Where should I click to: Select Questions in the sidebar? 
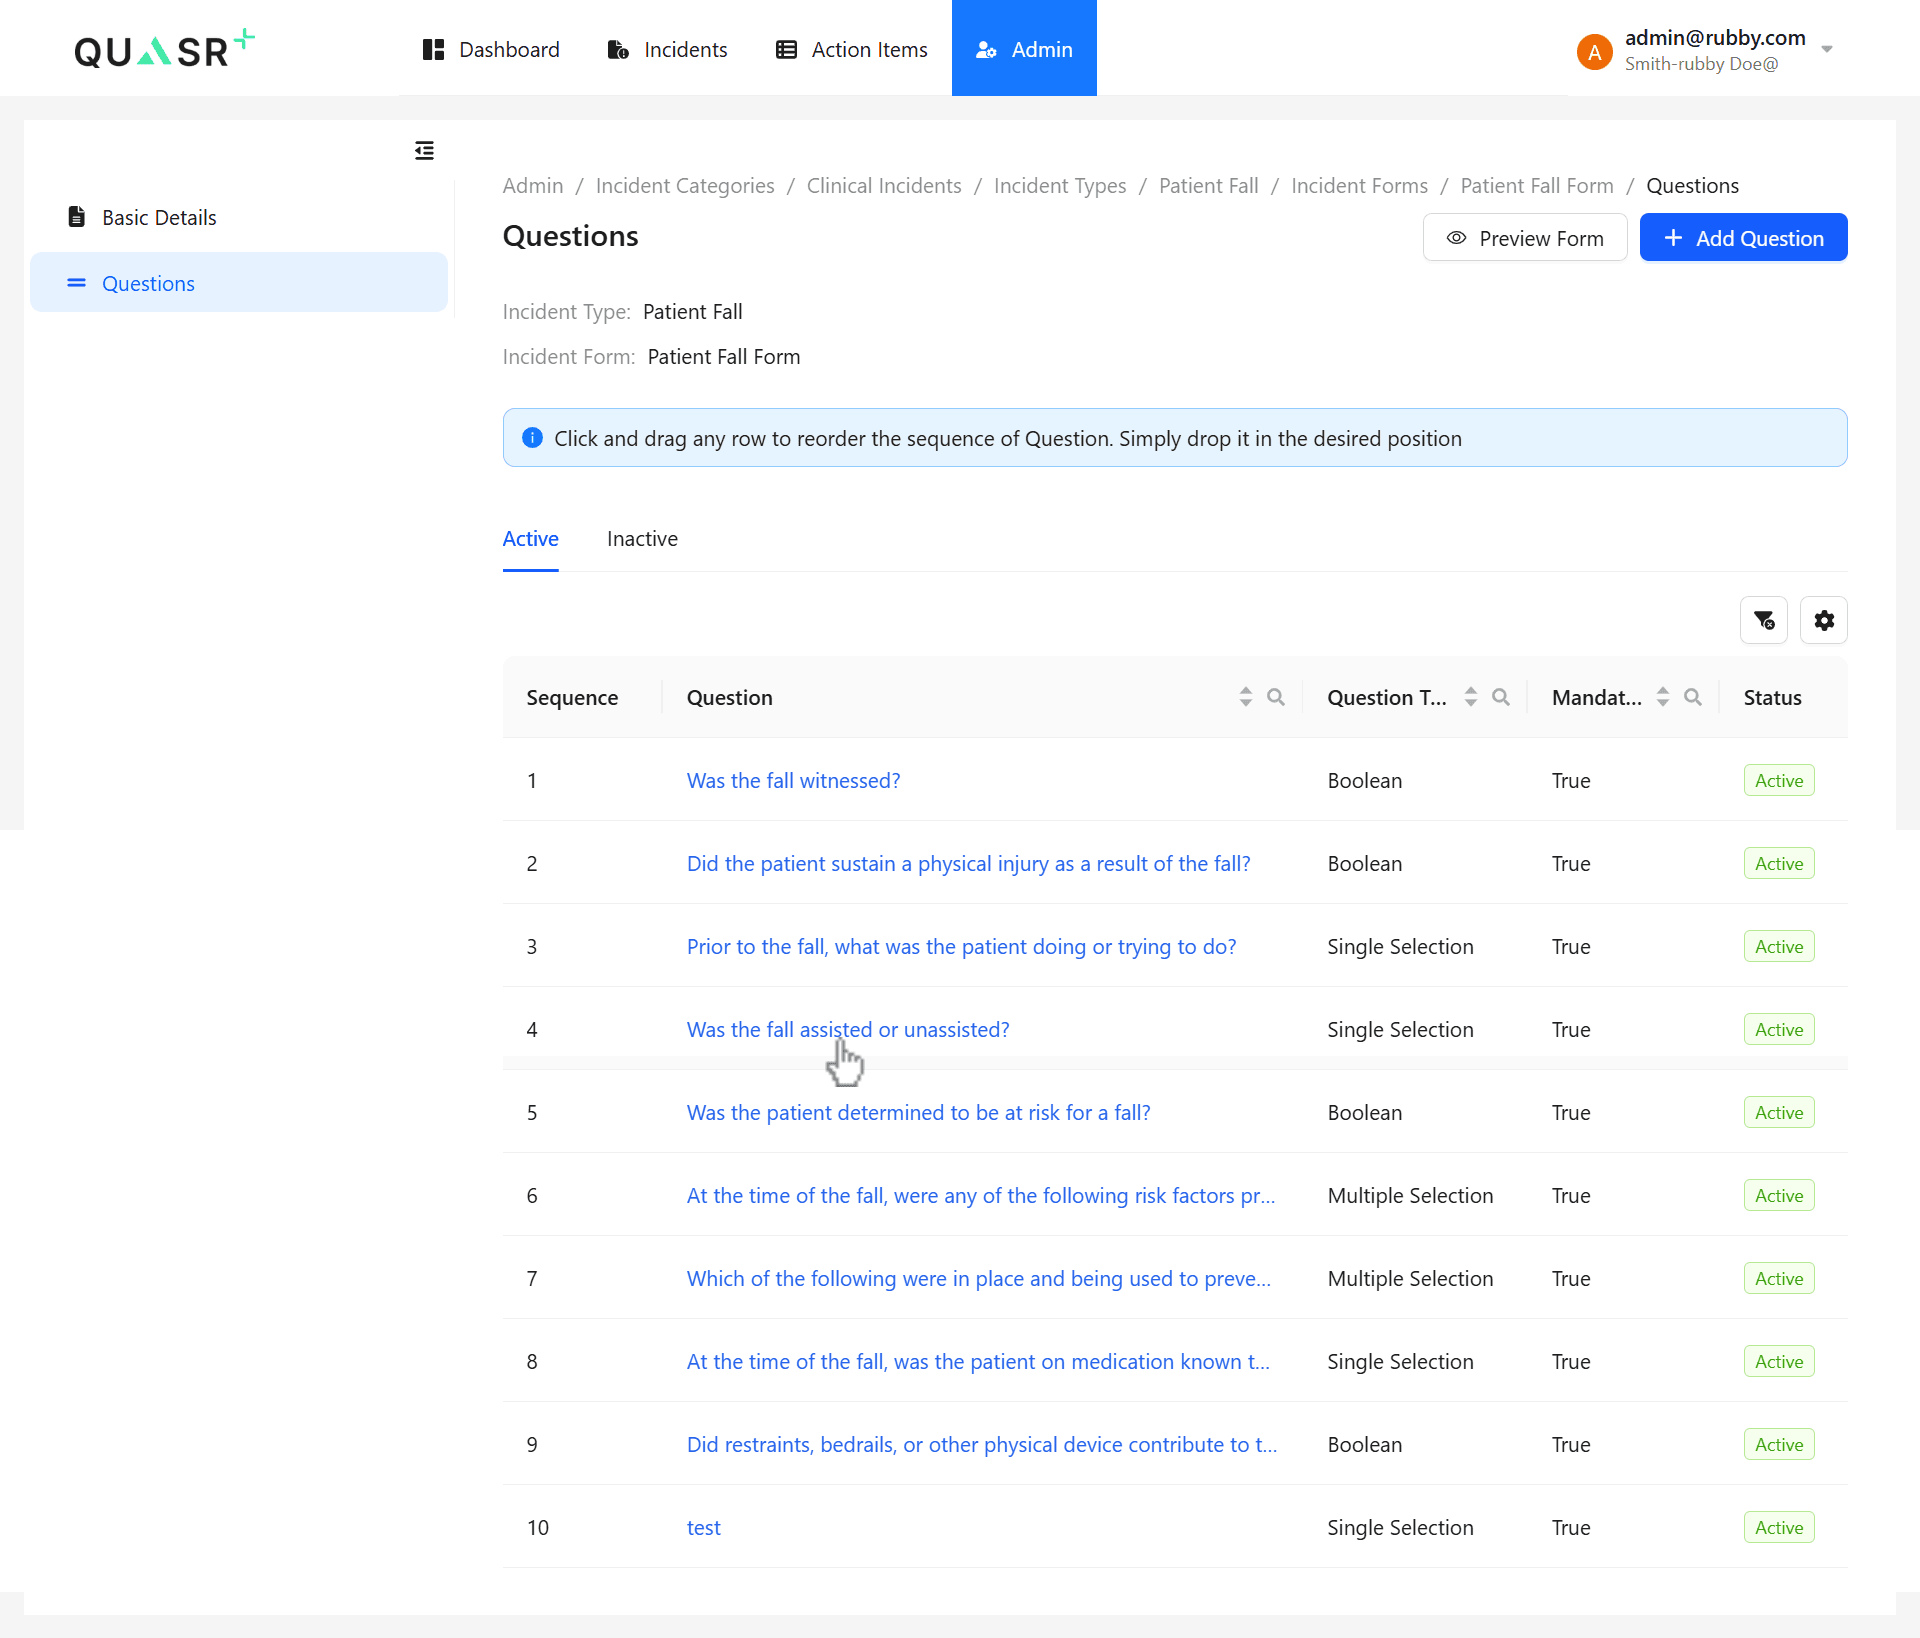[x=148, y=283]
